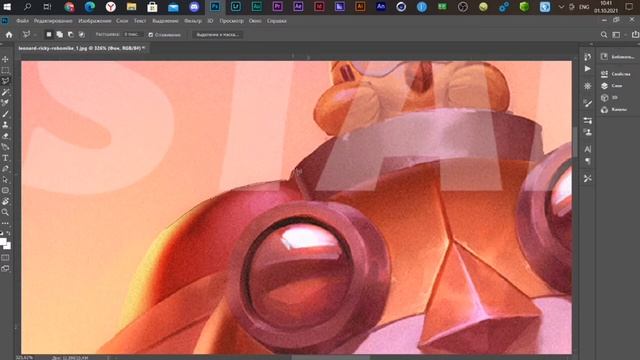Change the screen mode icon

pos(5,269)
